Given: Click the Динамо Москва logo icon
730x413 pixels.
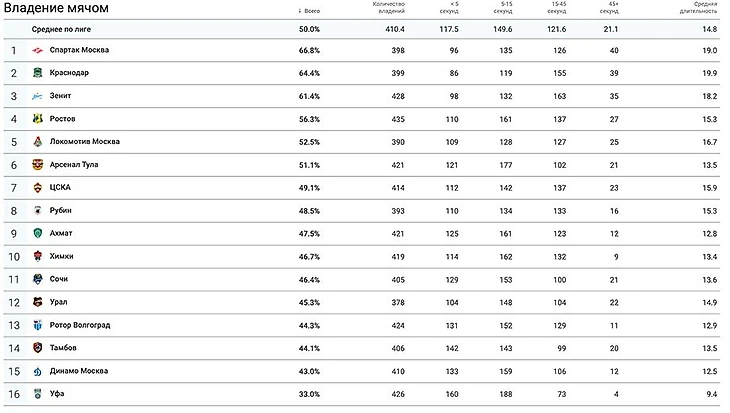Looking at the screenshot, I should (x=37, y=371).
